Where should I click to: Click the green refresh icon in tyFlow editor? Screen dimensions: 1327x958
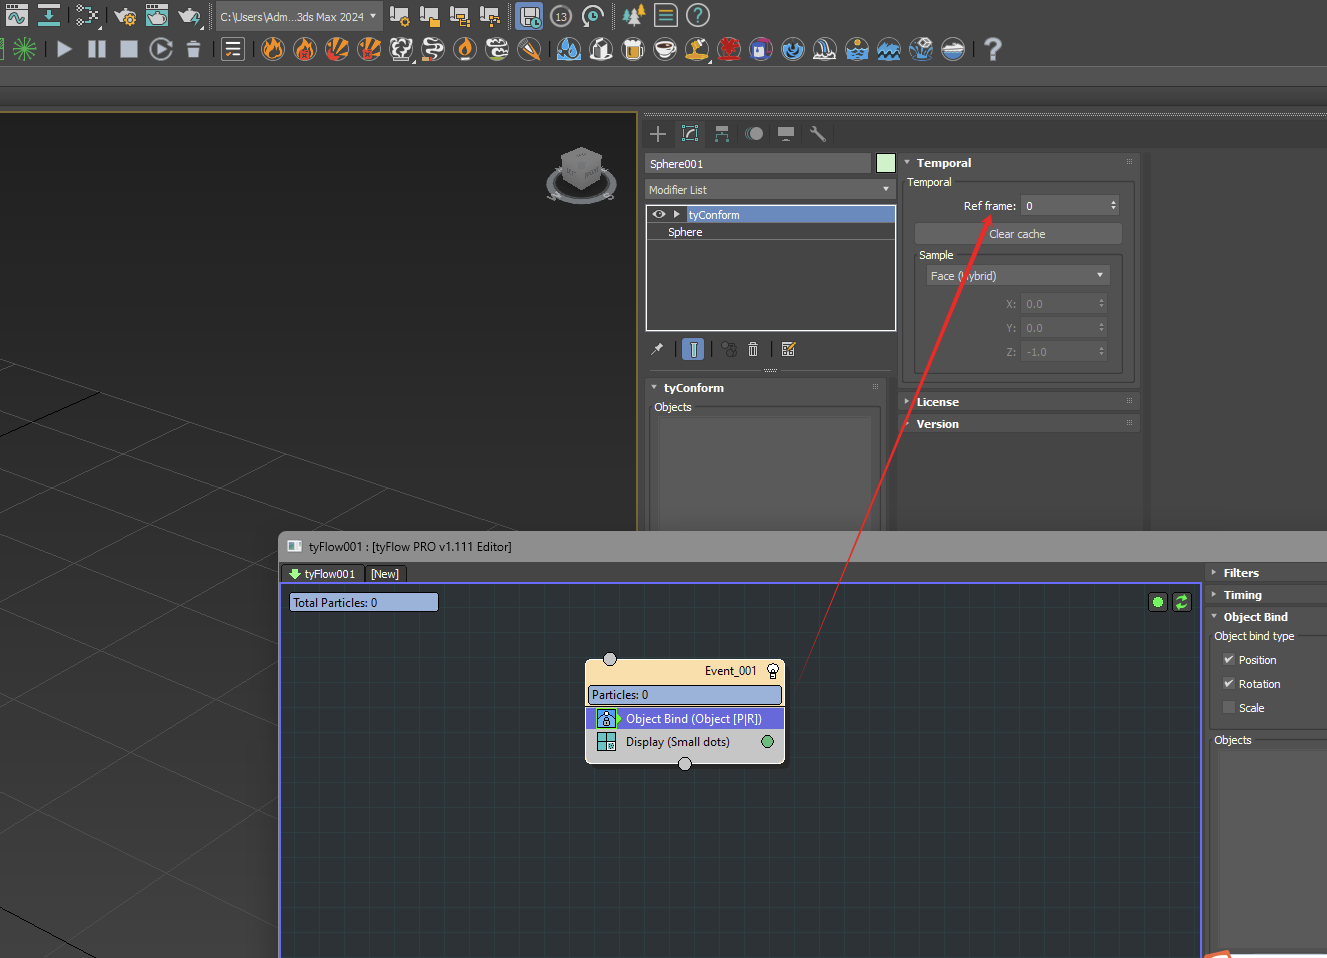coord(1181,602)
